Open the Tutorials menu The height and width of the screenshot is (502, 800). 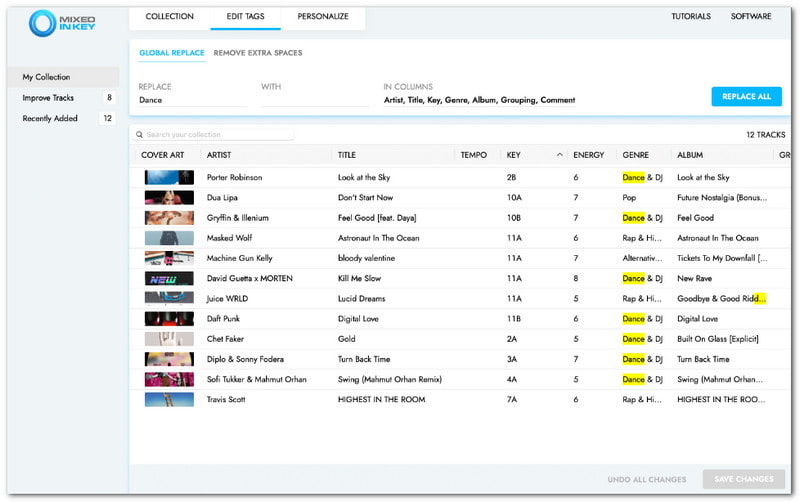(x=691, y=16)
